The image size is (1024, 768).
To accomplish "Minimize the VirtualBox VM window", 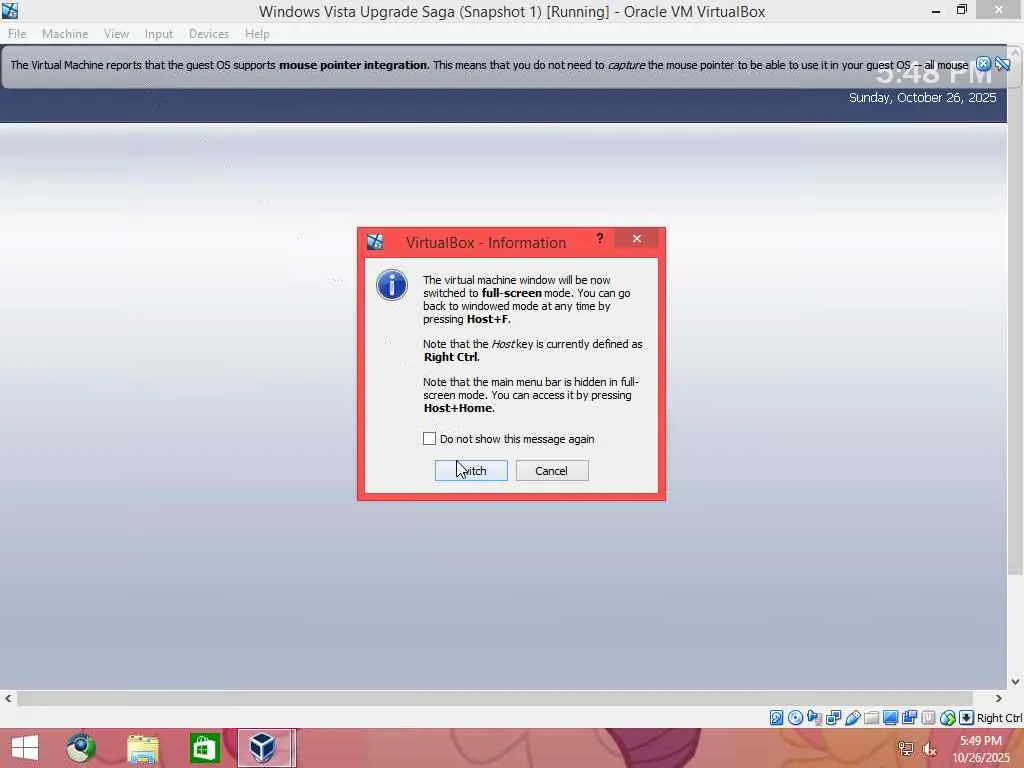I will pos(936,10).
